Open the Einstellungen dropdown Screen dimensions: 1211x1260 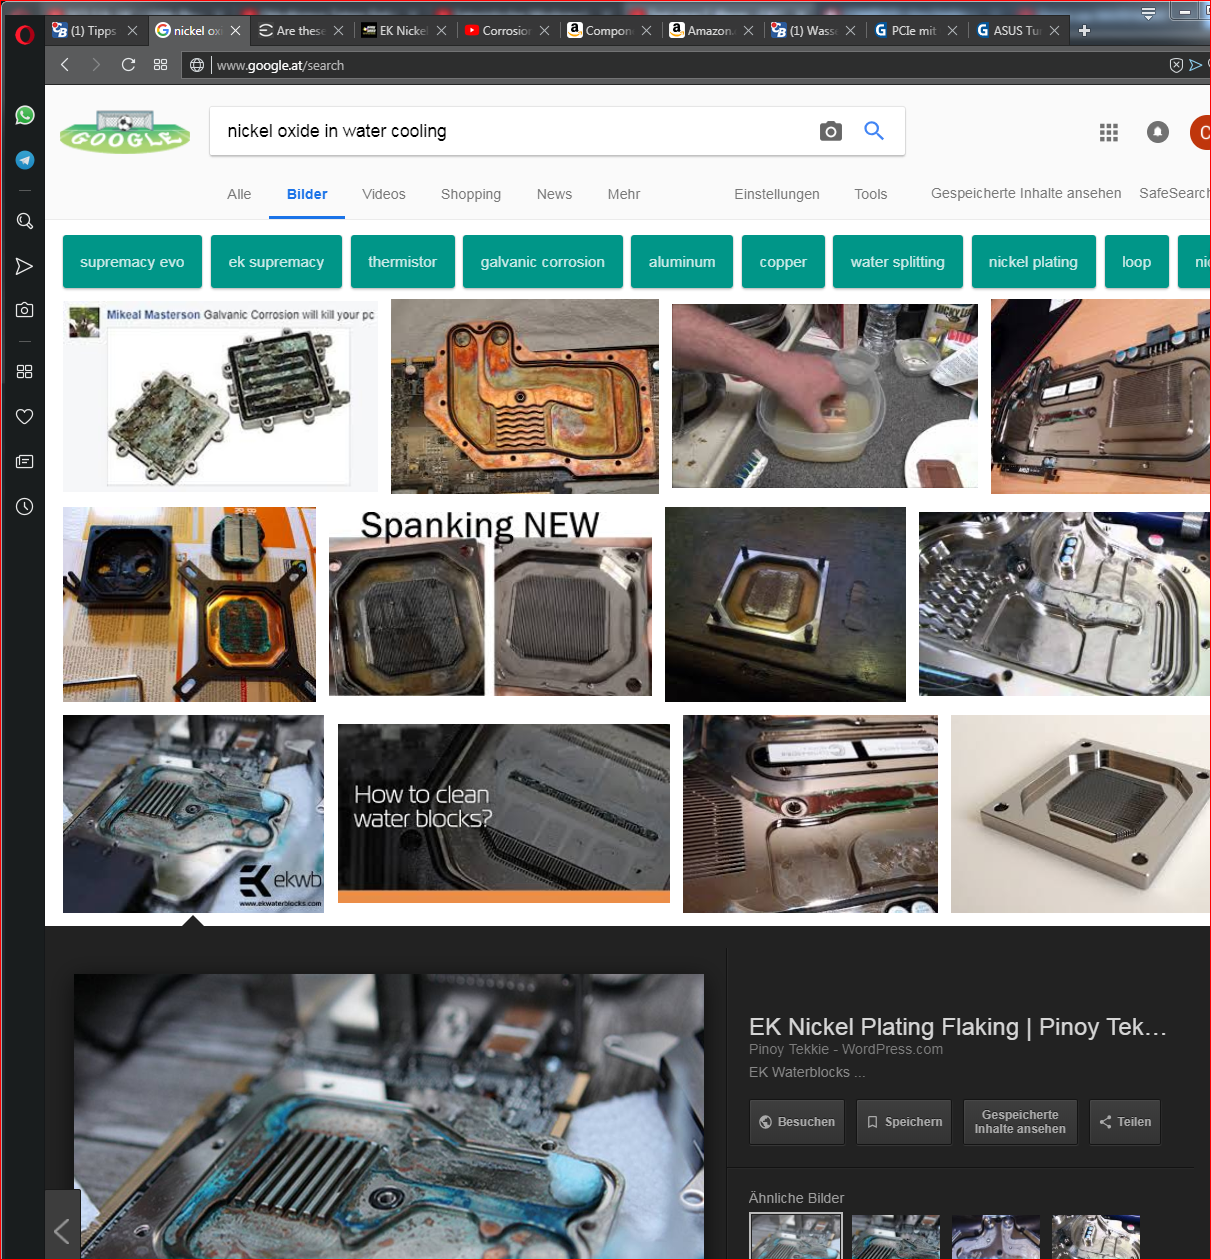pos(777,194)
